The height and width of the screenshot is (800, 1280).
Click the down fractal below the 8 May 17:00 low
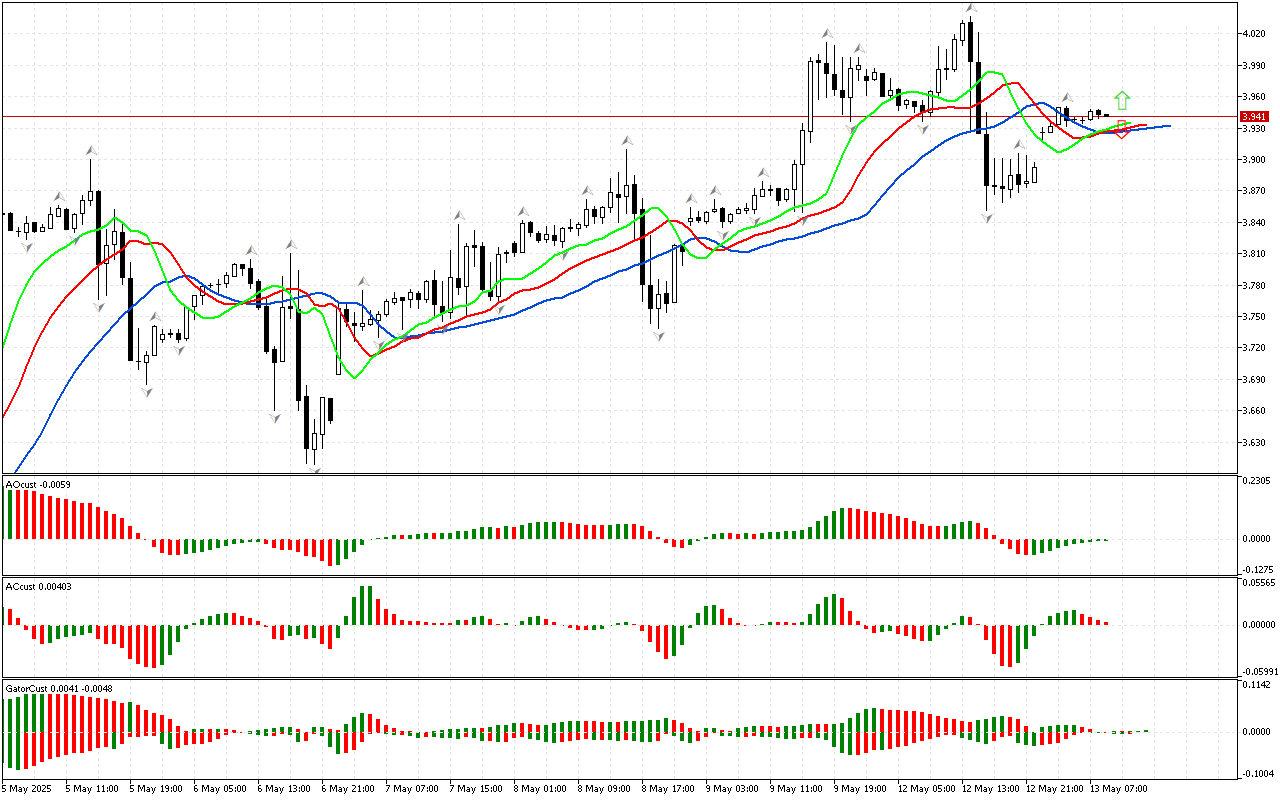coord(659,337)
